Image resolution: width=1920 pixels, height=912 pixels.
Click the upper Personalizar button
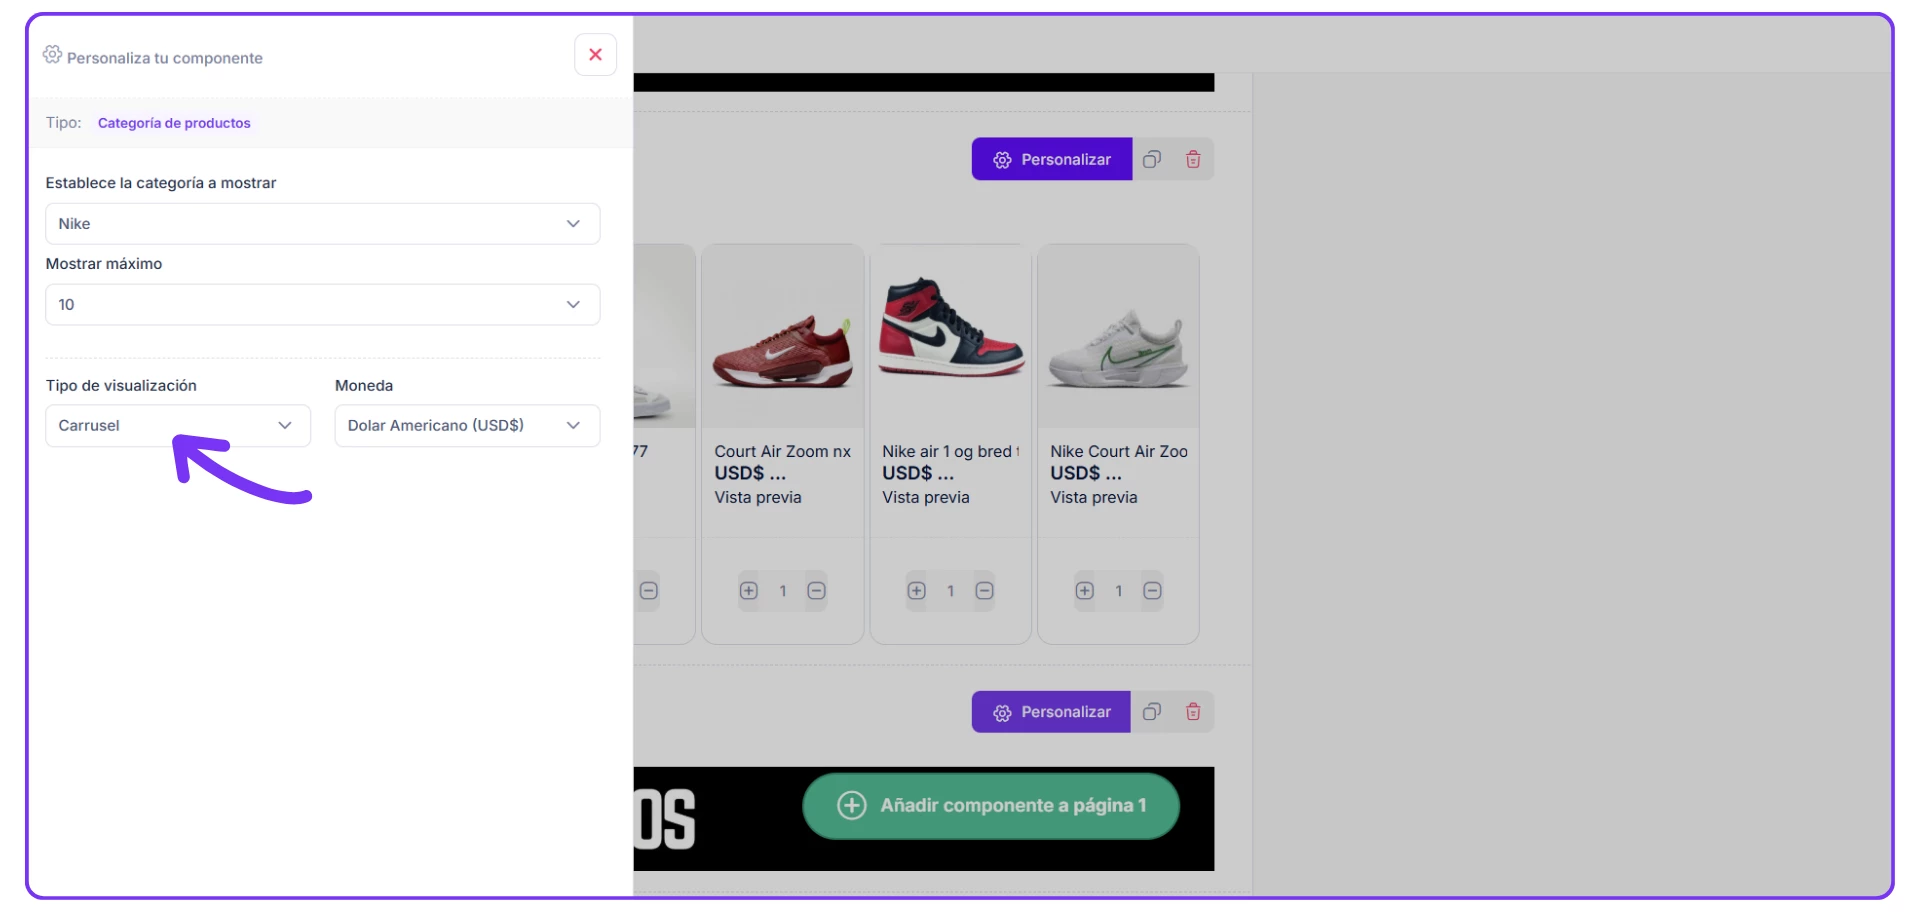pyautogui.click(x=1051, y=160)
